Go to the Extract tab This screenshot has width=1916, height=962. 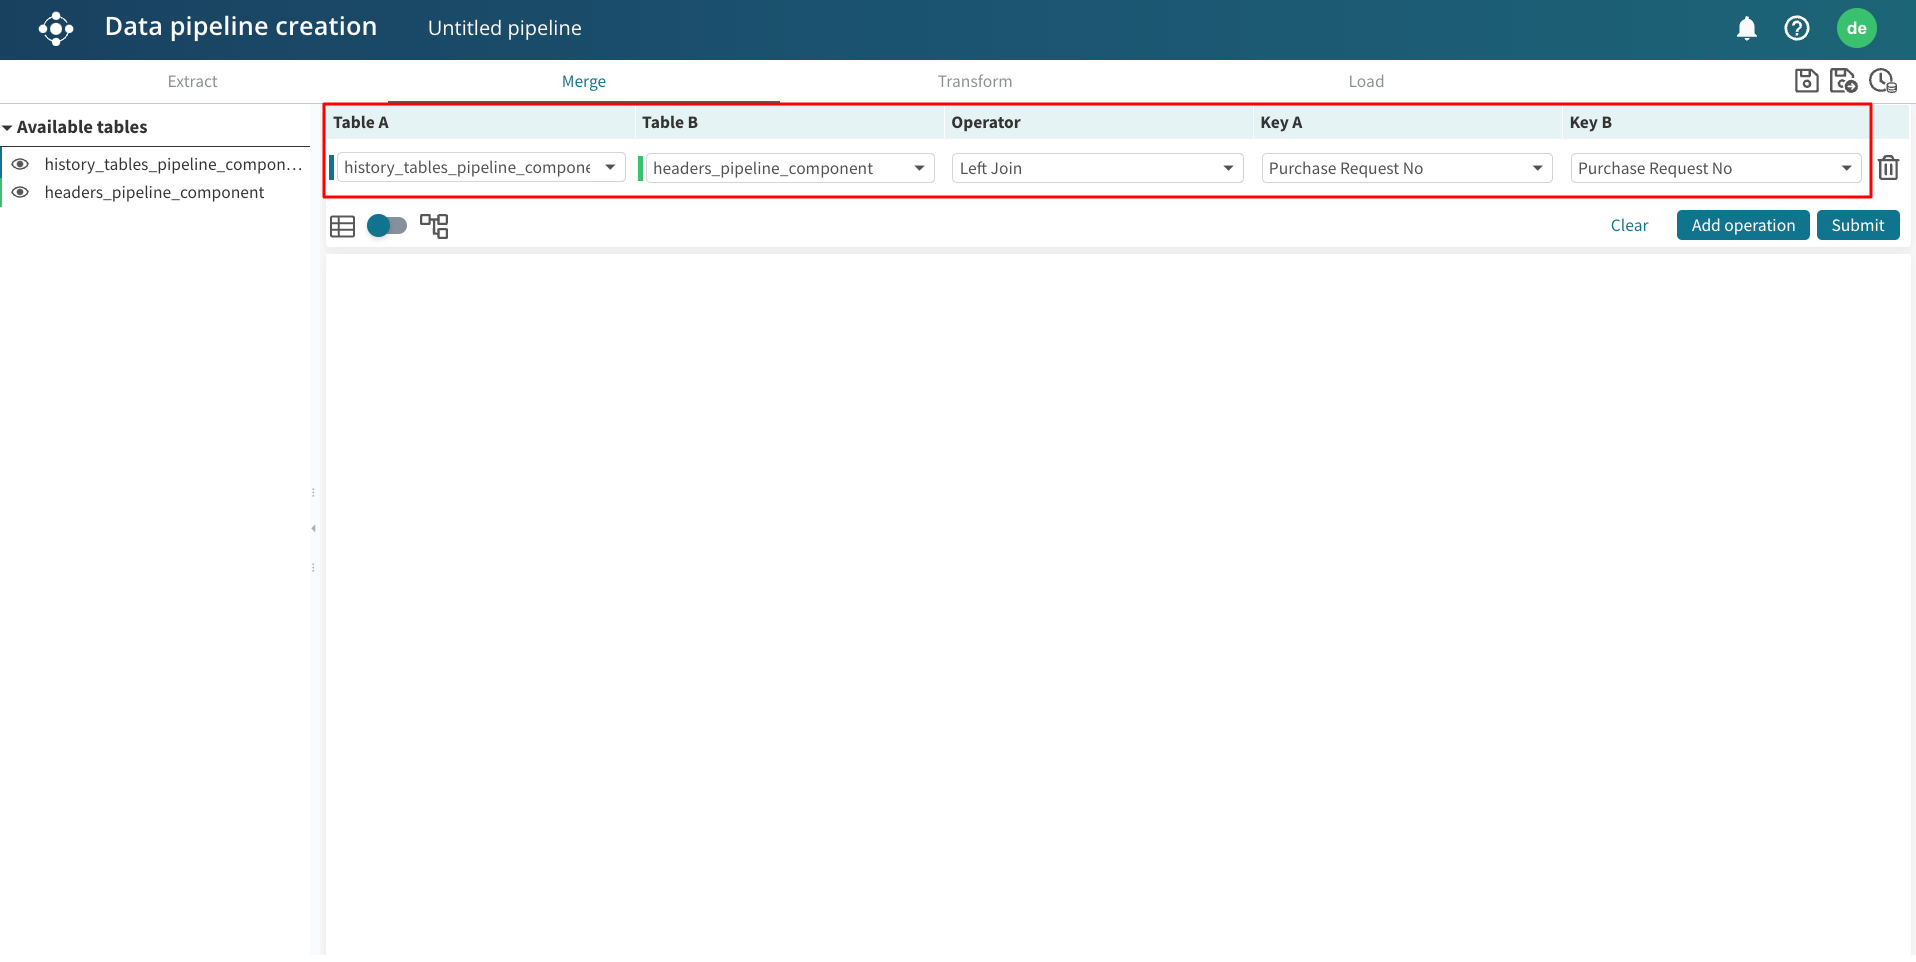pos(192,82)
